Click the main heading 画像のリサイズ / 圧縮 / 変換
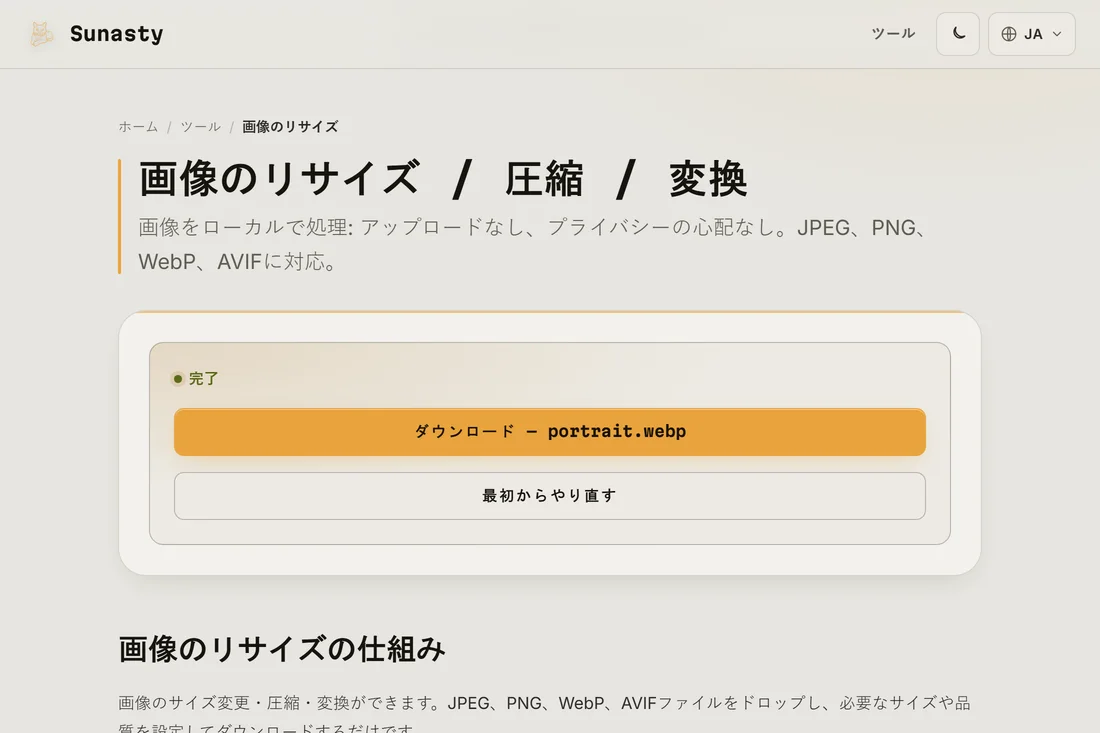This screenshot has width=1100, height=733. pyautogui.click(x=443, y=179)
